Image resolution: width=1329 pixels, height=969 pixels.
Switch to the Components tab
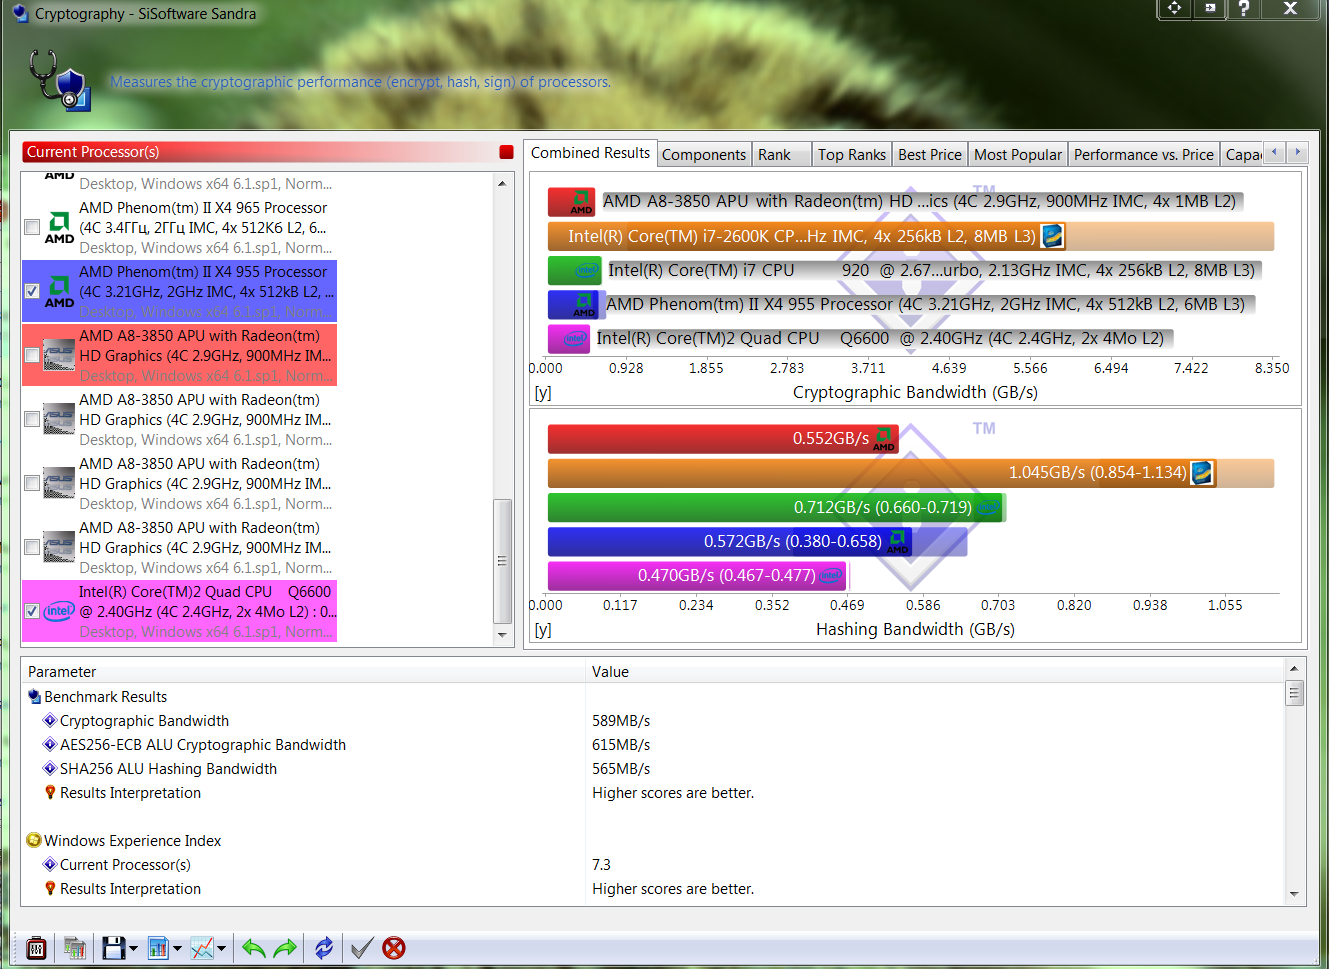point(704,154)
